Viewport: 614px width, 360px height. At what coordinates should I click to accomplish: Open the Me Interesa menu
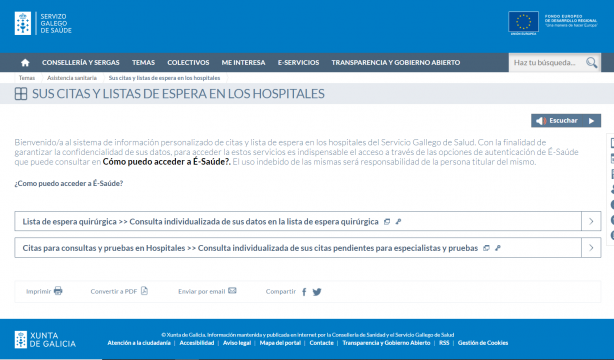tap(244, 63)
